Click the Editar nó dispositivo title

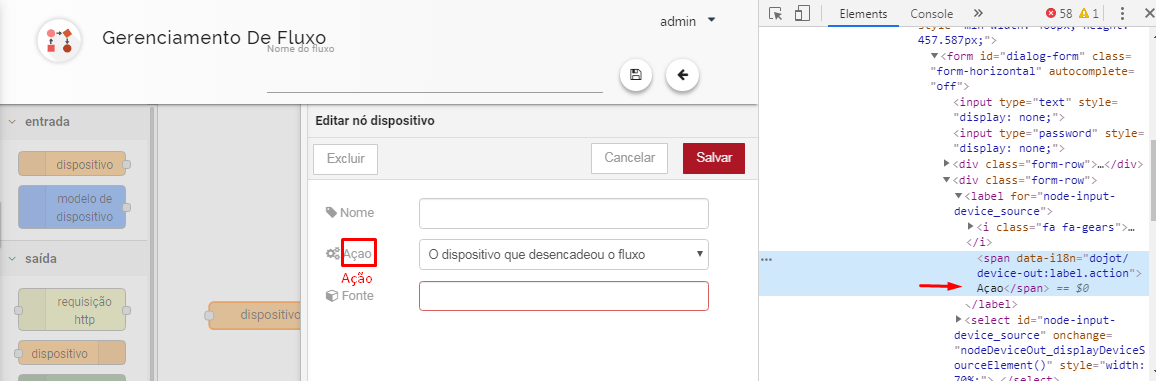point(375,120)
